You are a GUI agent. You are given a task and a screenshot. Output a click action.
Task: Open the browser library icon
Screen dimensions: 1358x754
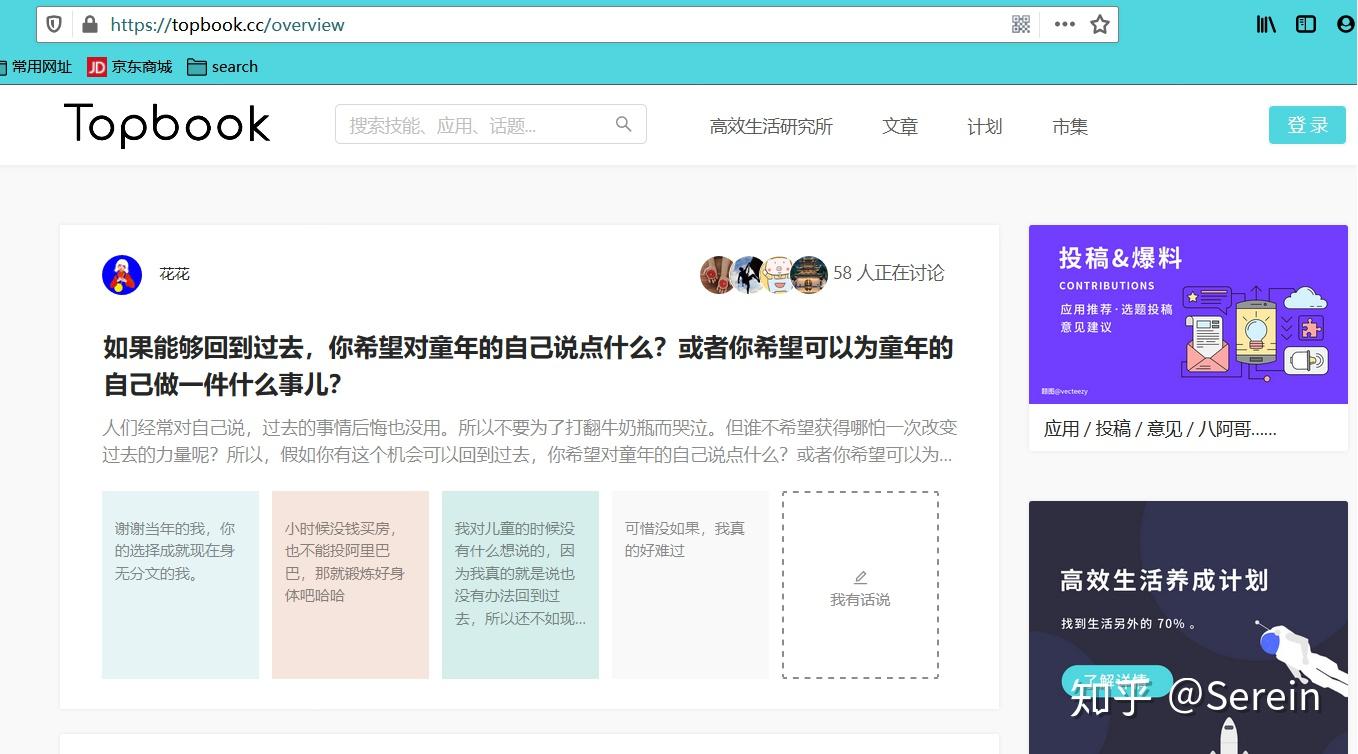1266,24
